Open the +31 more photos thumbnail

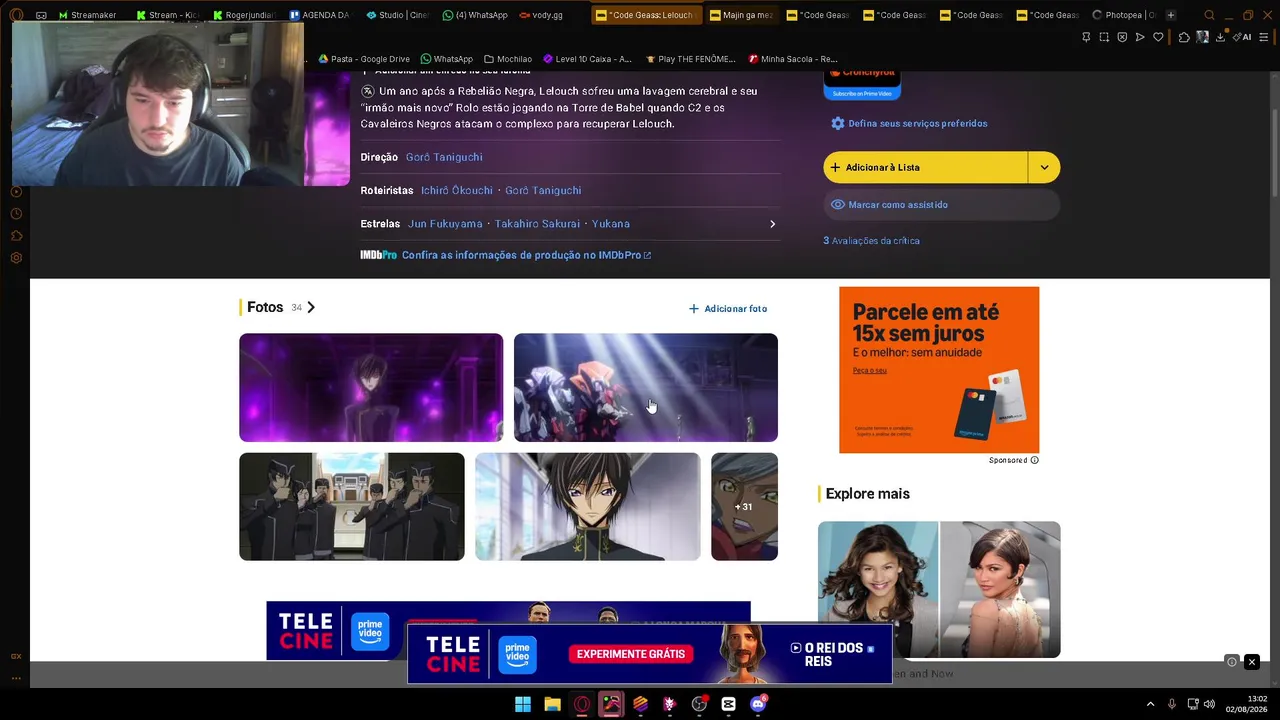pyautogui.click(x=744, y=507)
